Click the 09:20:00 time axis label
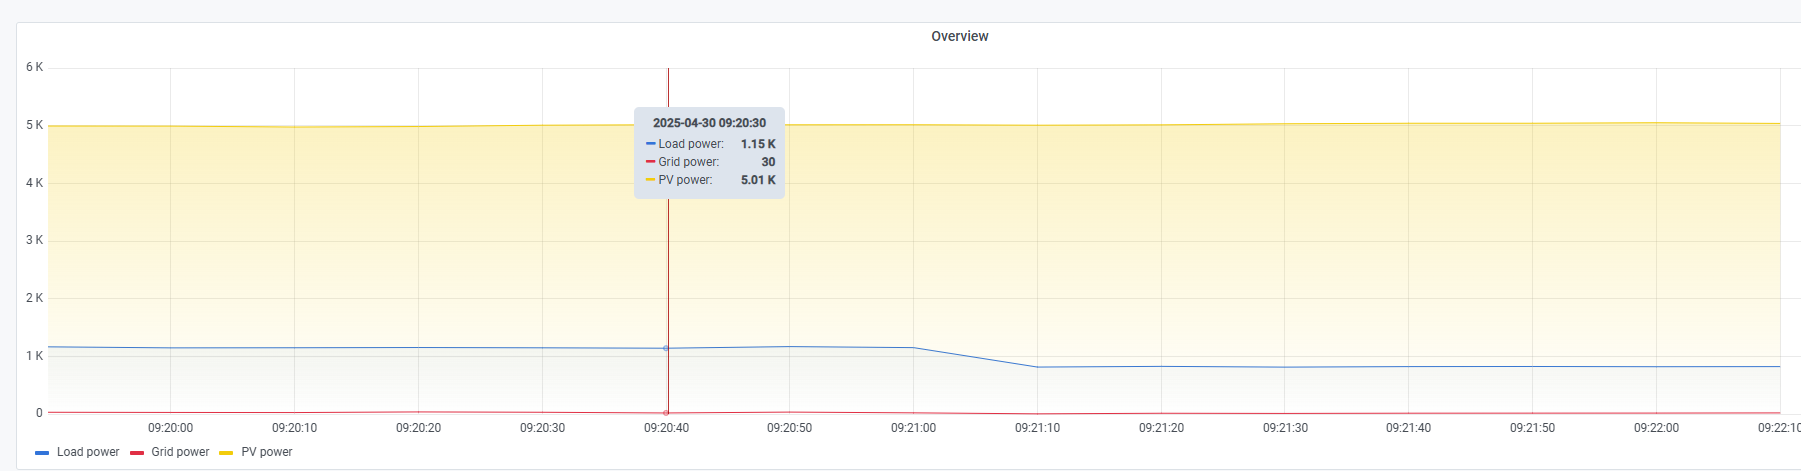Screen dimensions: 1801x471 click(170, 428)
